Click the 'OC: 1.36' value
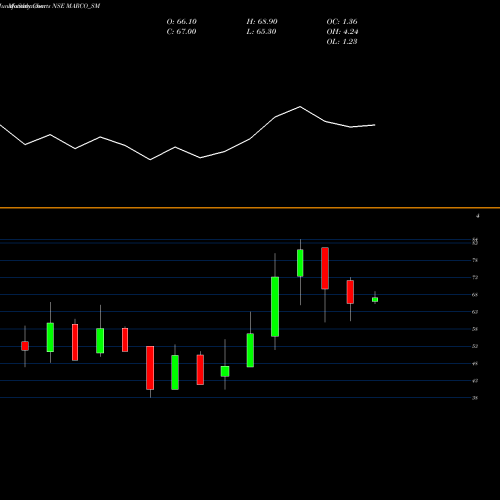The height and width of the screenshot is (500, 500). pyautogui.click(x=342, y=22)
